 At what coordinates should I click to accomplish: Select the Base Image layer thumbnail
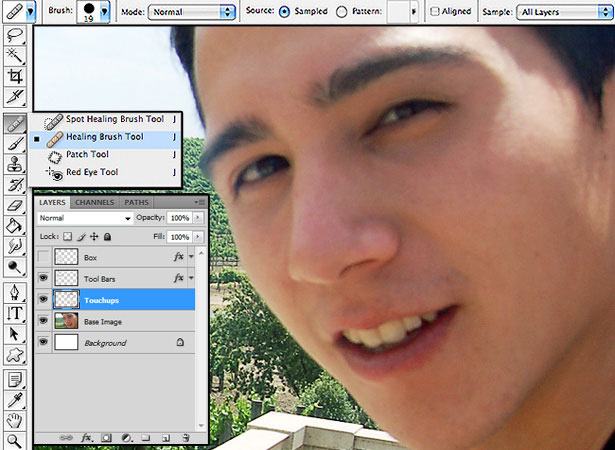[x=66, y=321]
